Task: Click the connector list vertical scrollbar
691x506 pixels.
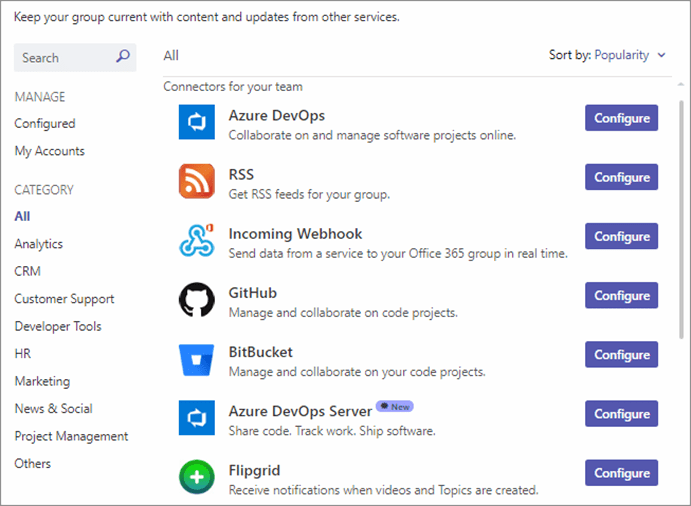Action: pyautogui.click(x=681, y=220)
